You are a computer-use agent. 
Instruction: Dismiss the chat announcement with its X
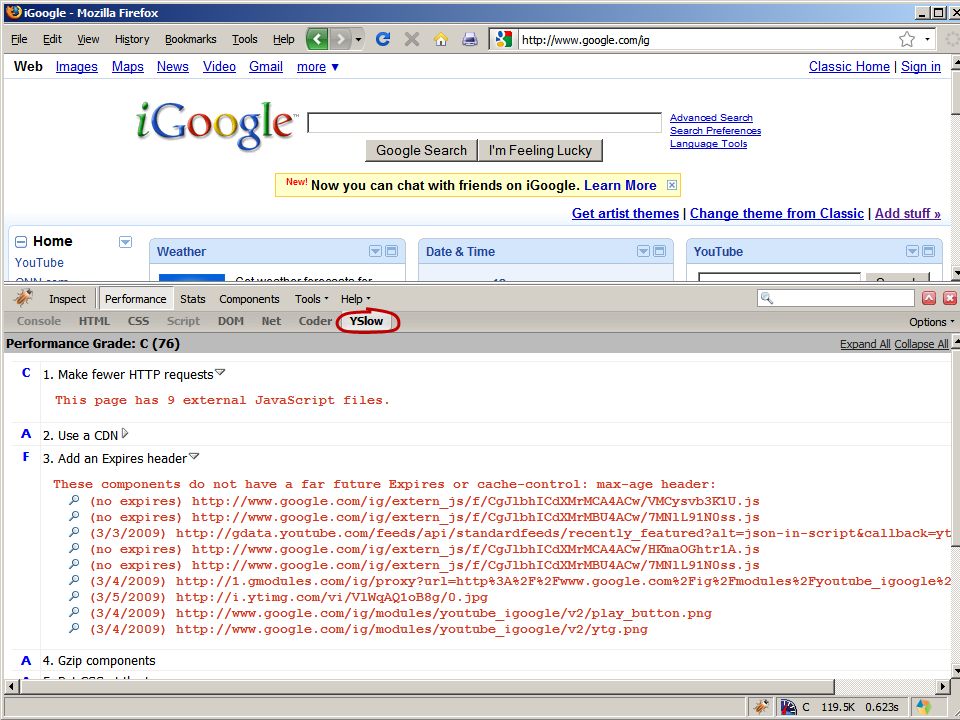point(672,185)
